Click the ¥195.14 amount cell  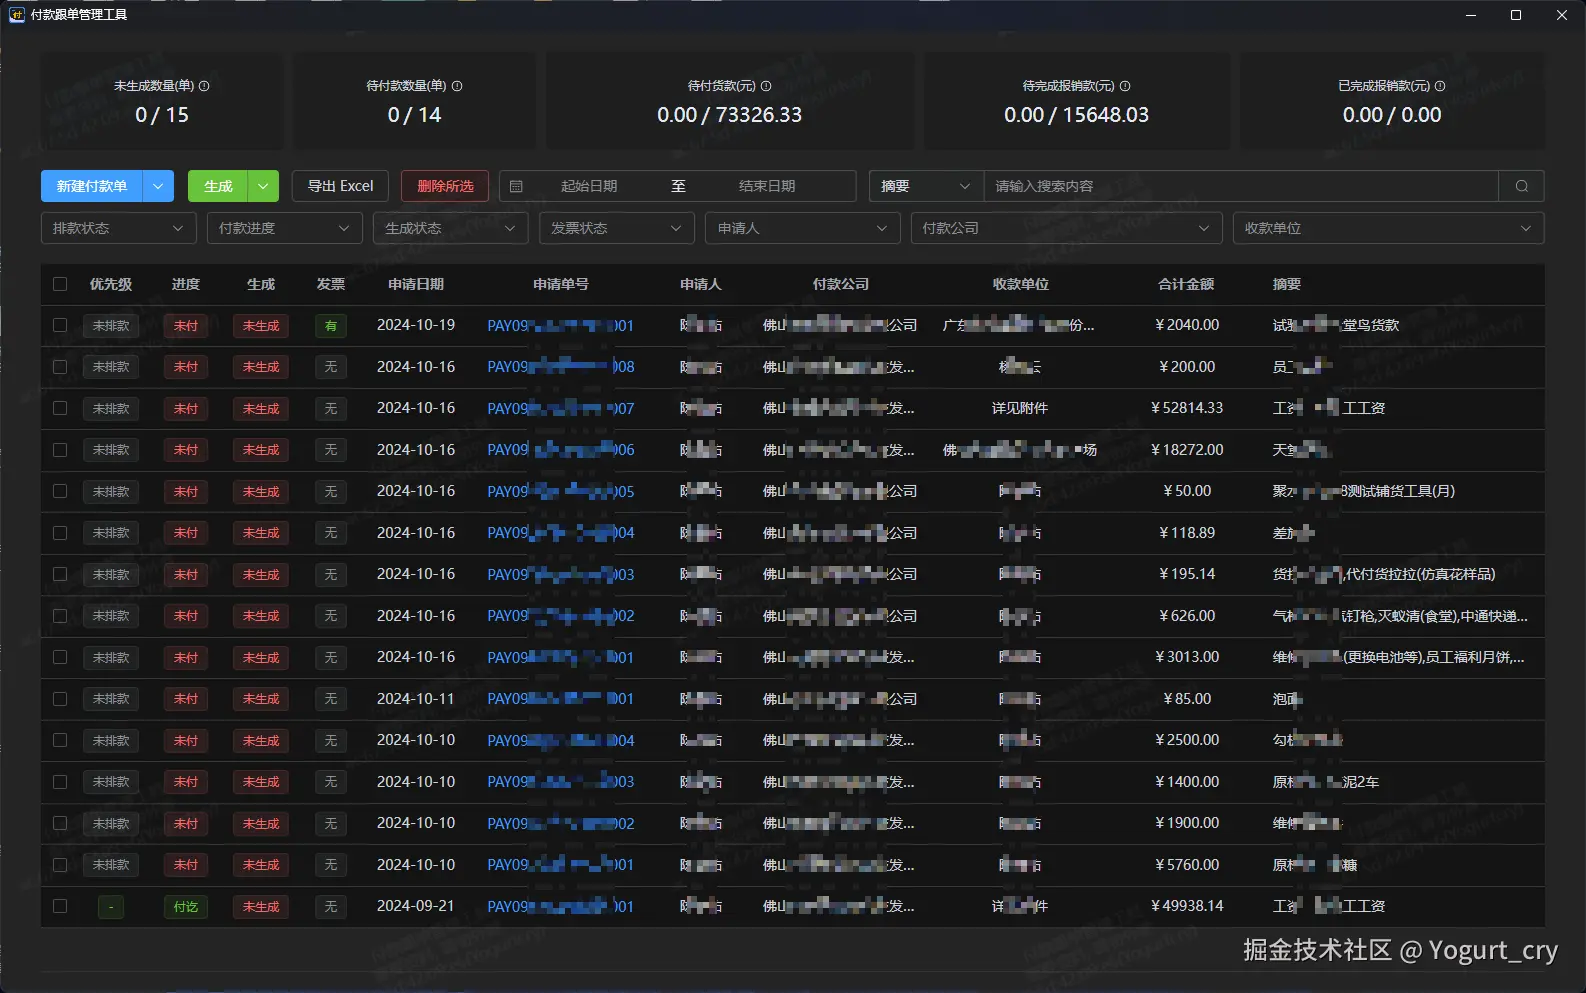(1187, 574)
